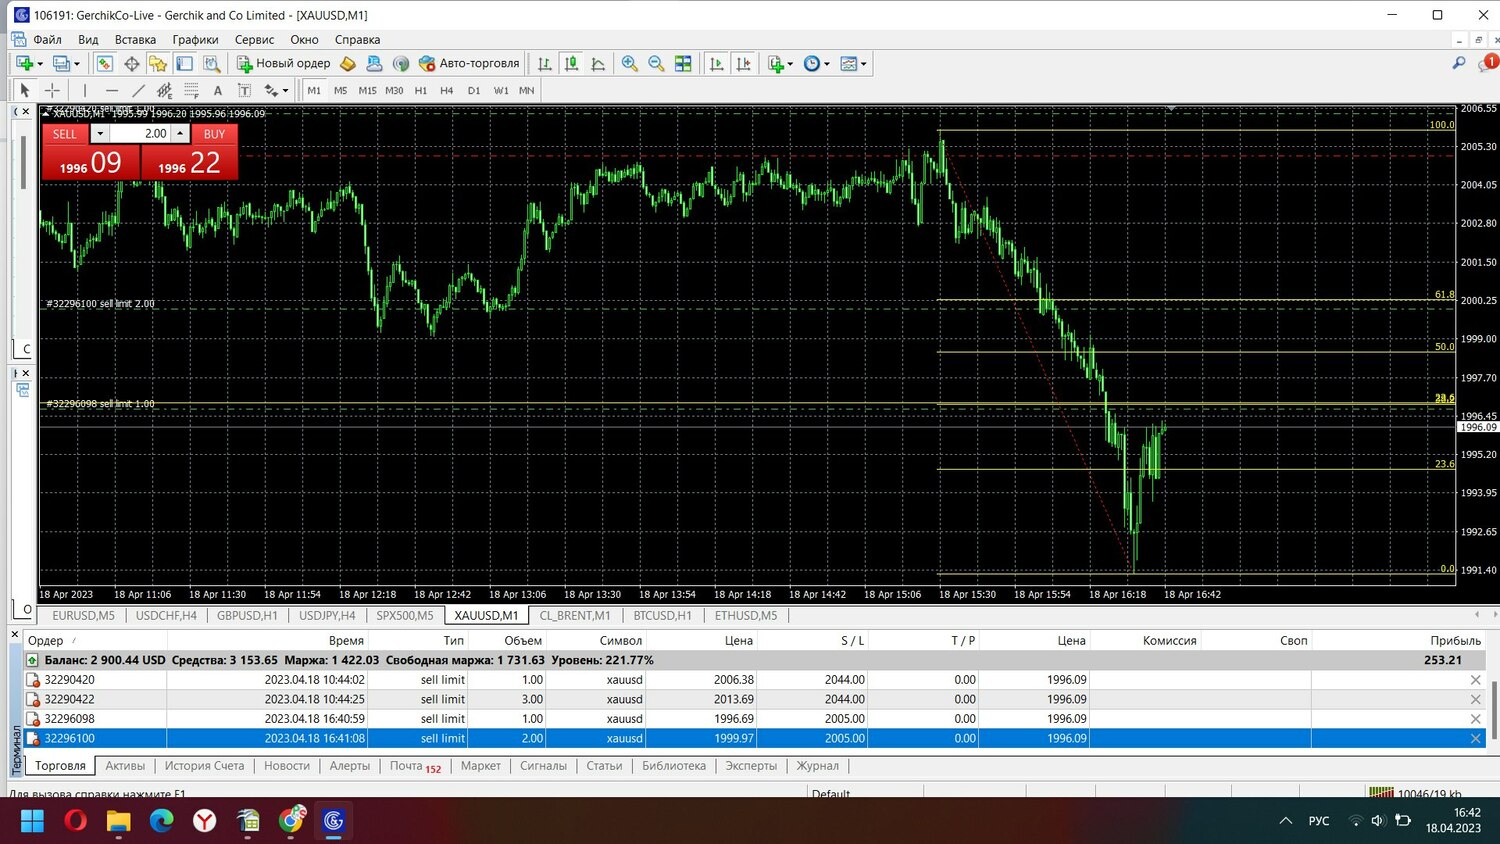
Task: Expand the templates dropdown arrow
Action: 863,64
